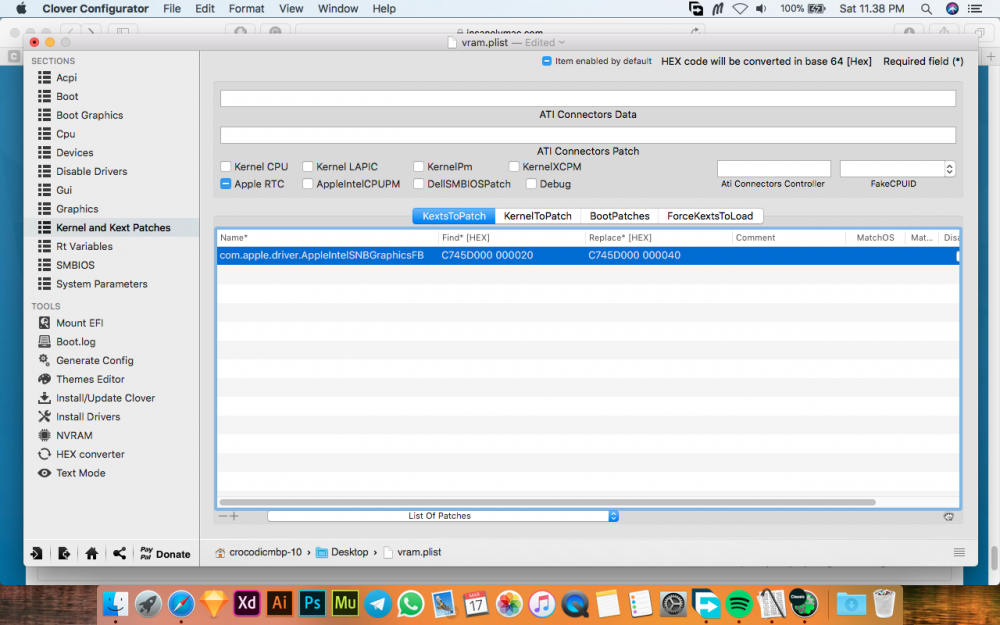This screenshot has width=1000, height=625.
Task: Open Install/Update Clover tool
Action: (105, 398)
